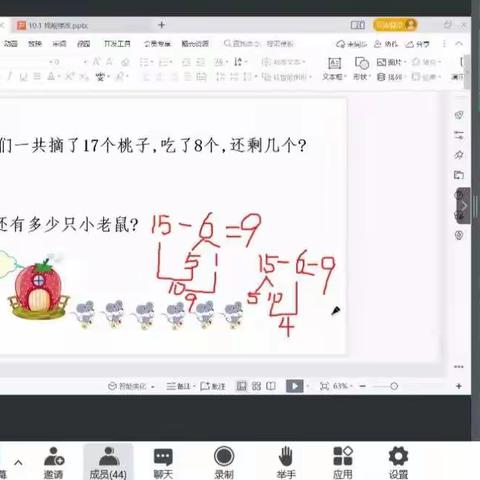The image size is (480, 480).
Task: Open the 63% zoom level dropdown
Action: (x=343, y=386)
